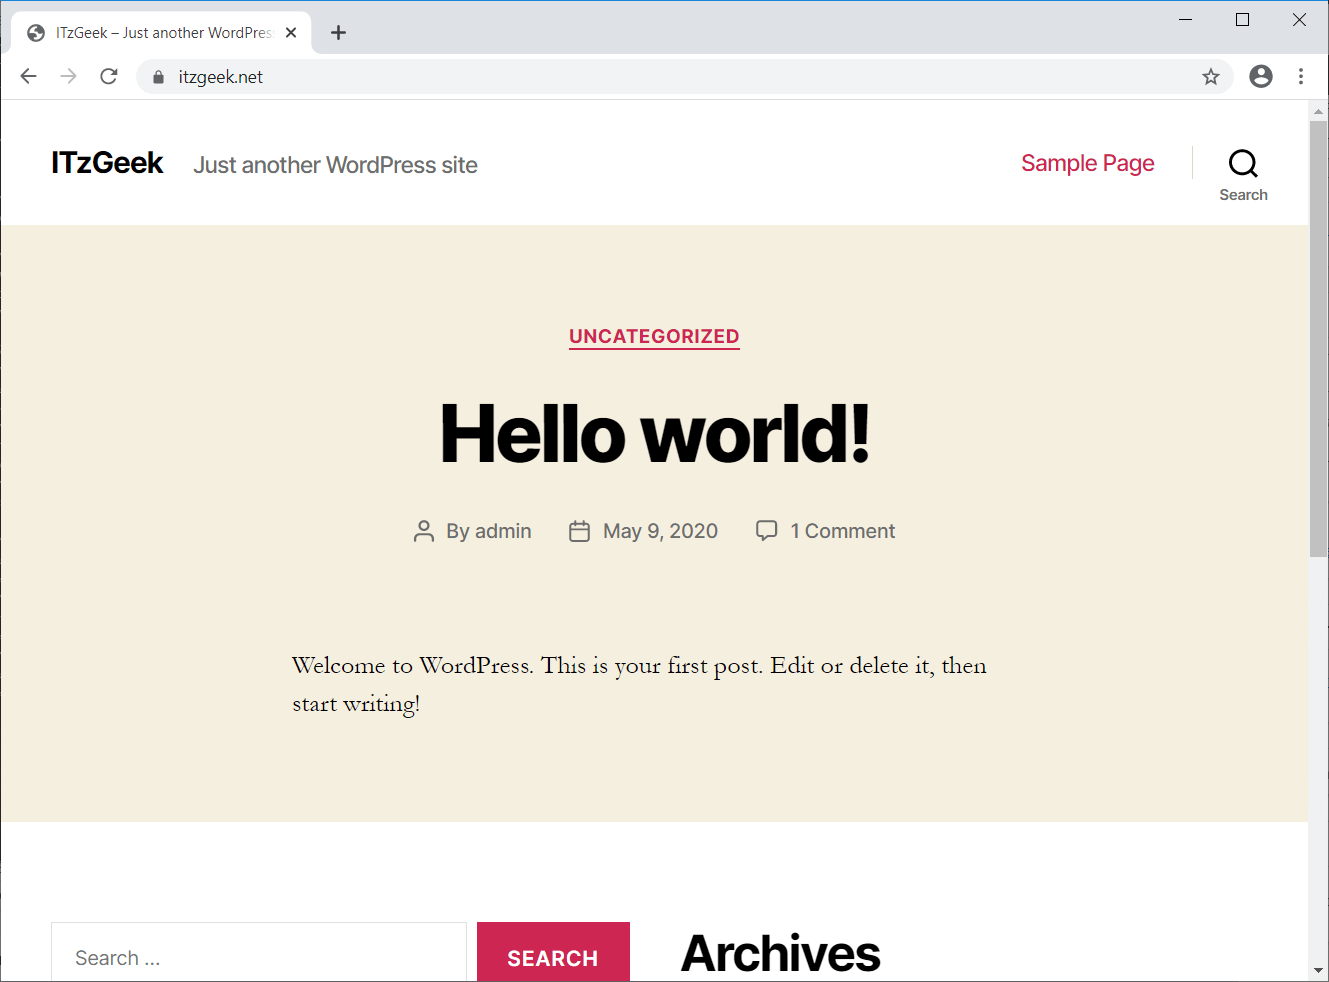Click the scrollbar up arrow

(1318, 111)
